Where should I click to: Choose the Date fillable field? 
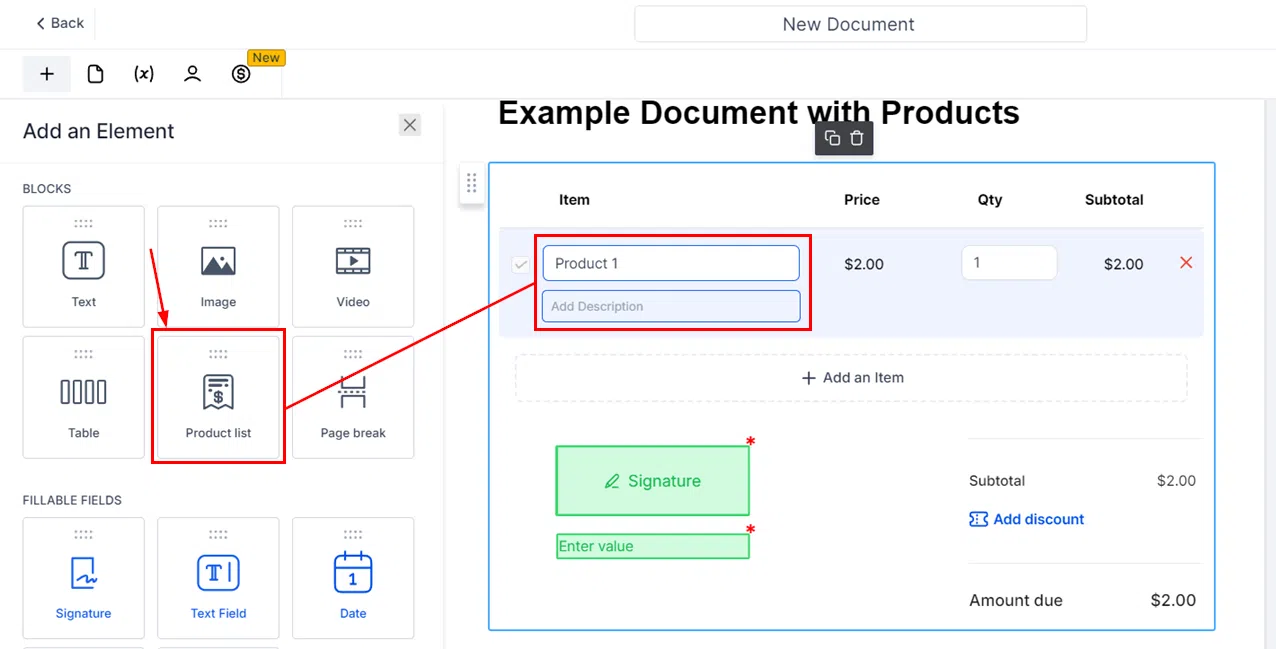[353, 578]
